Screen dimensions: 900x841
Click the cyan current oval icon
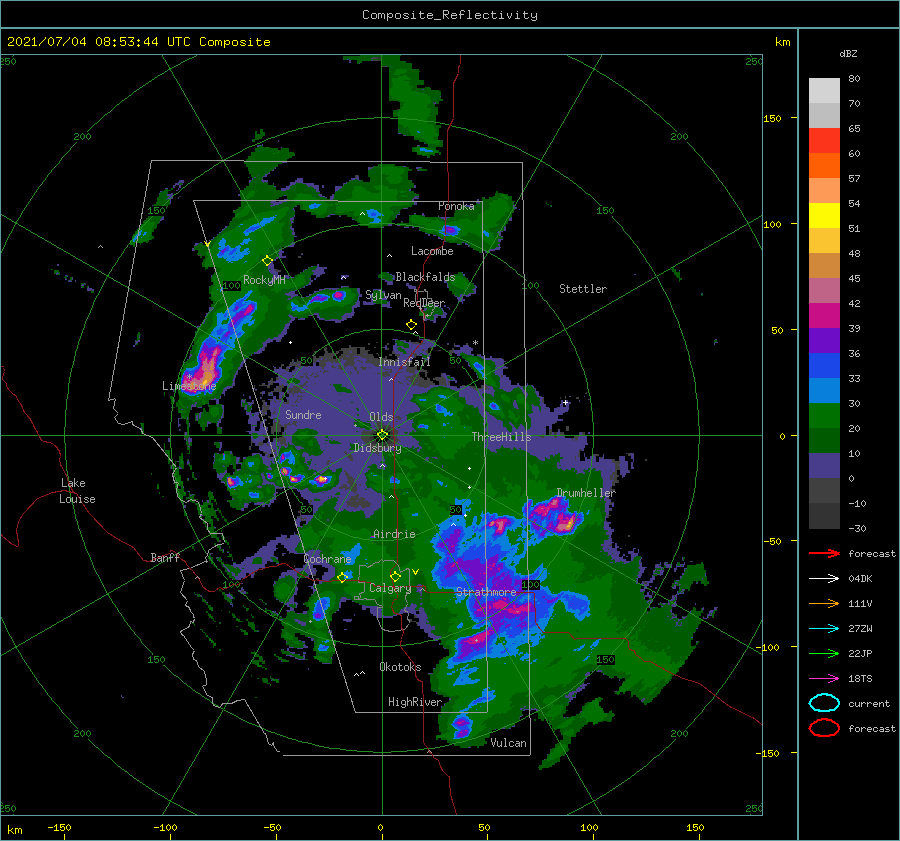pos(824,703)
